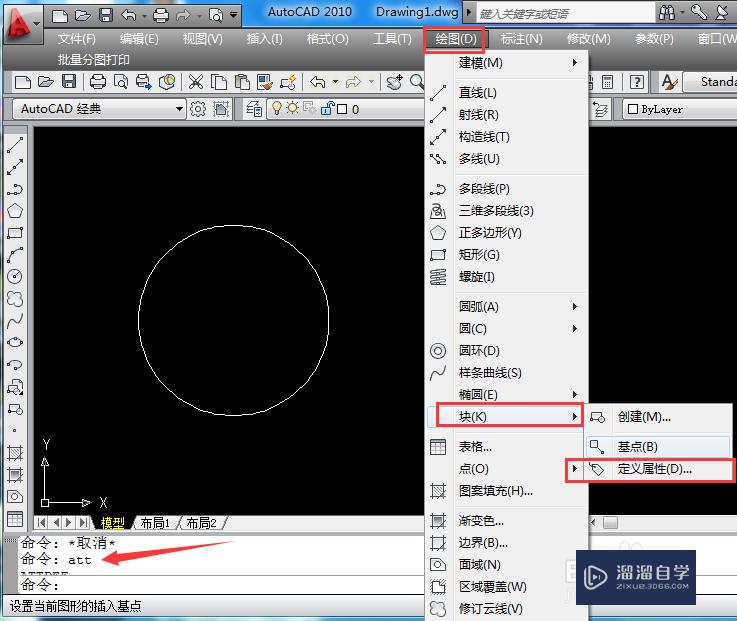The width and height of the screenshot is (737, 621).
Task: Toggle layer 0 on/off lightbulb icon
Action: pos(277,109)
